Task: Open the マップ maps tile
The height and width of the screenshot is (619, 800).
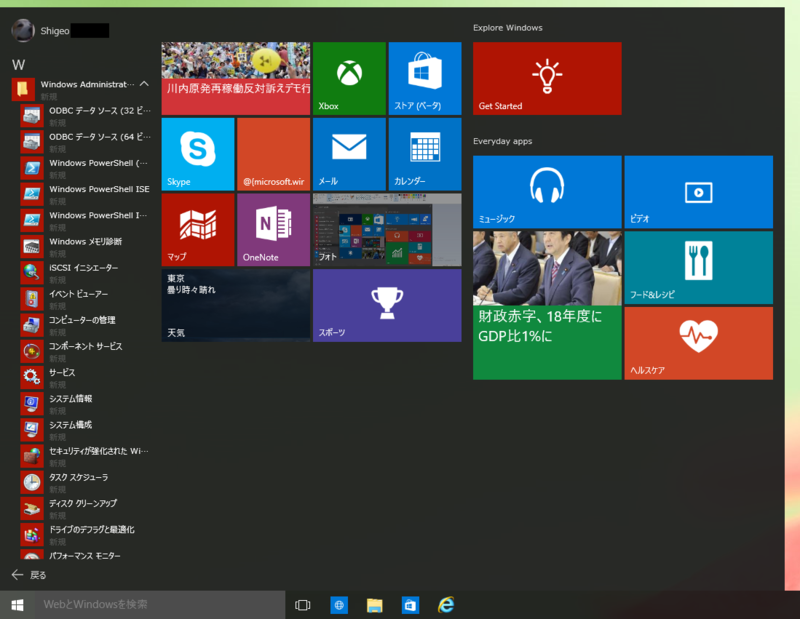Action: point(198,230)
